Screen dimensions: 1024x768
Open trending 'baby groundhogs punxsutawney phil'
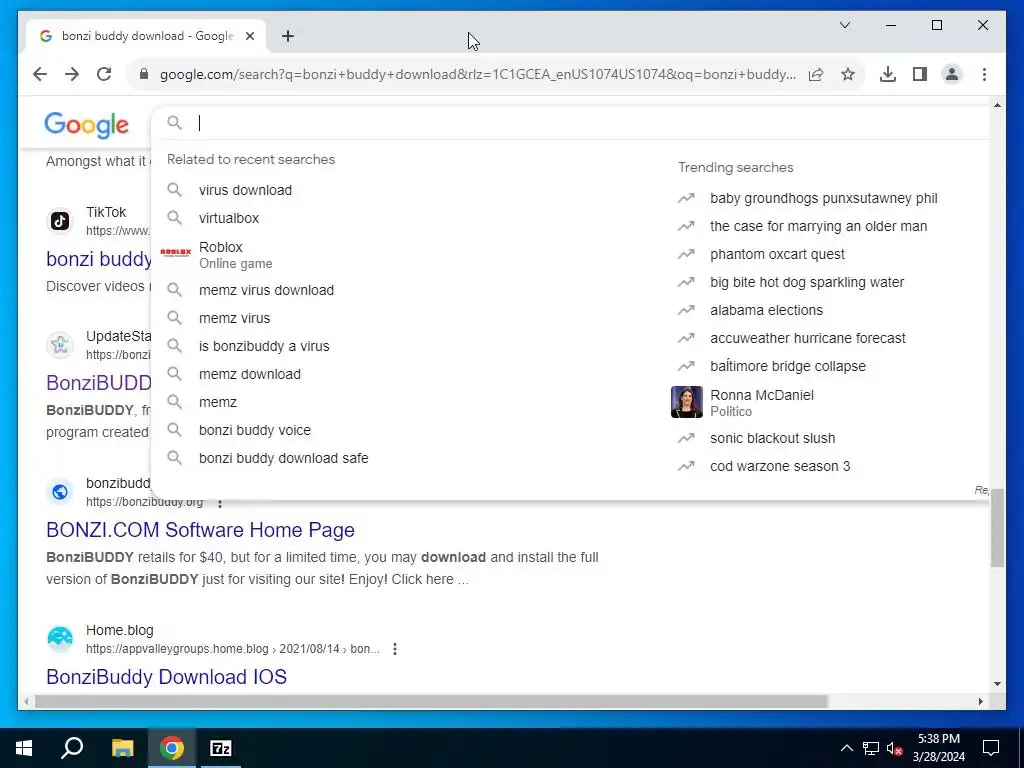(824, 199)
